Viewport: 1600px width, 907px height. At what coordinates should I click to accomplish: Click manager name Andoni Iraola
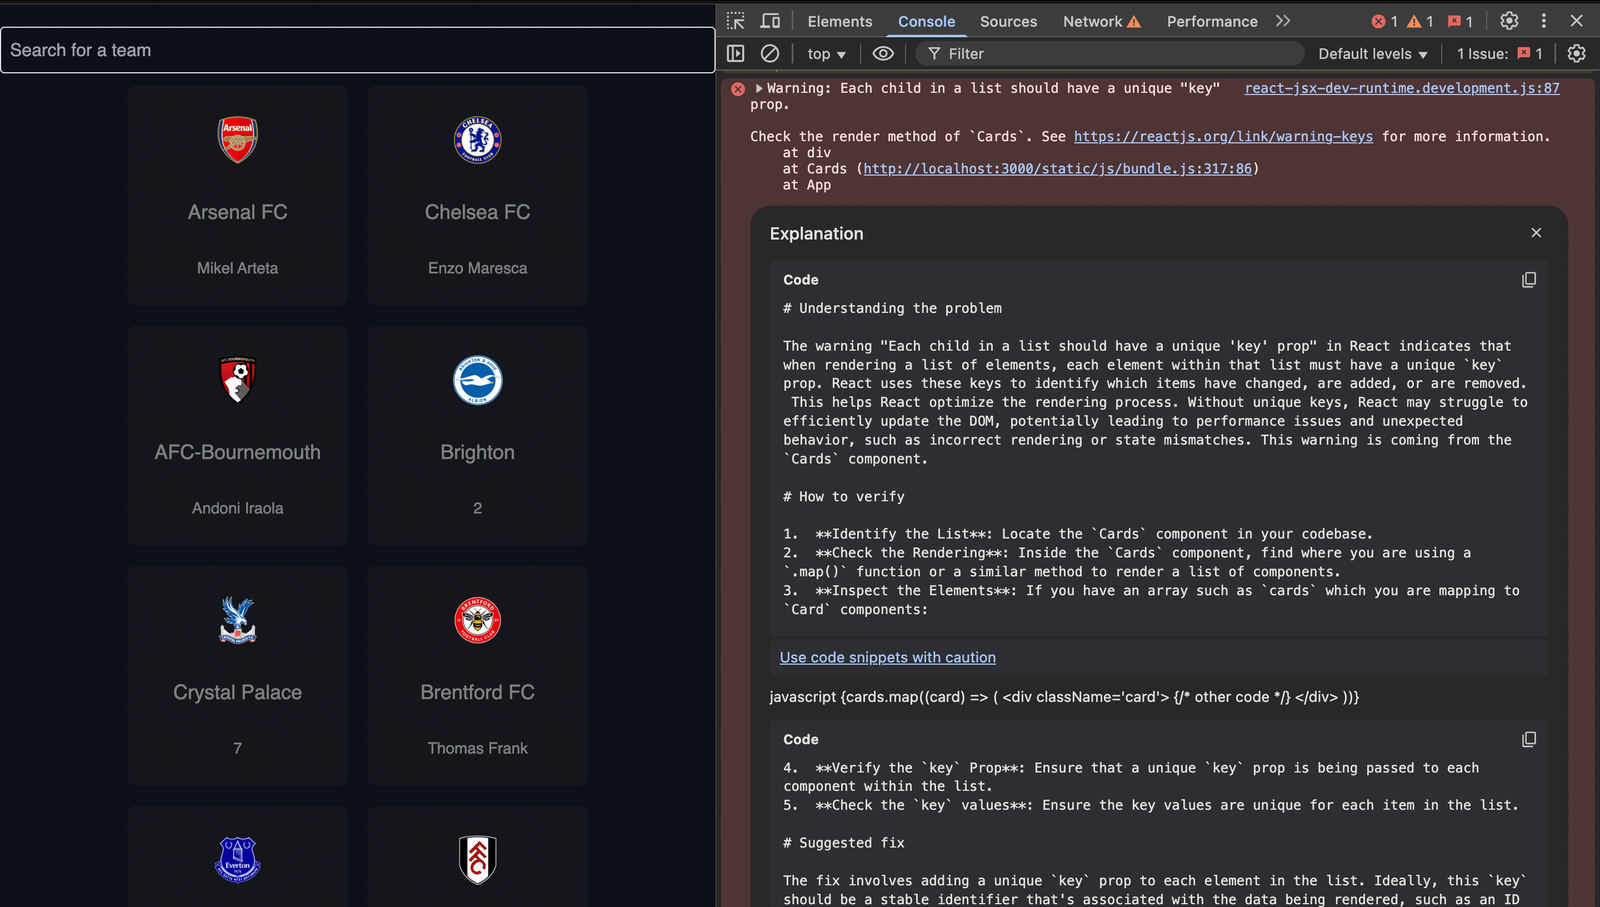point(238,508)
